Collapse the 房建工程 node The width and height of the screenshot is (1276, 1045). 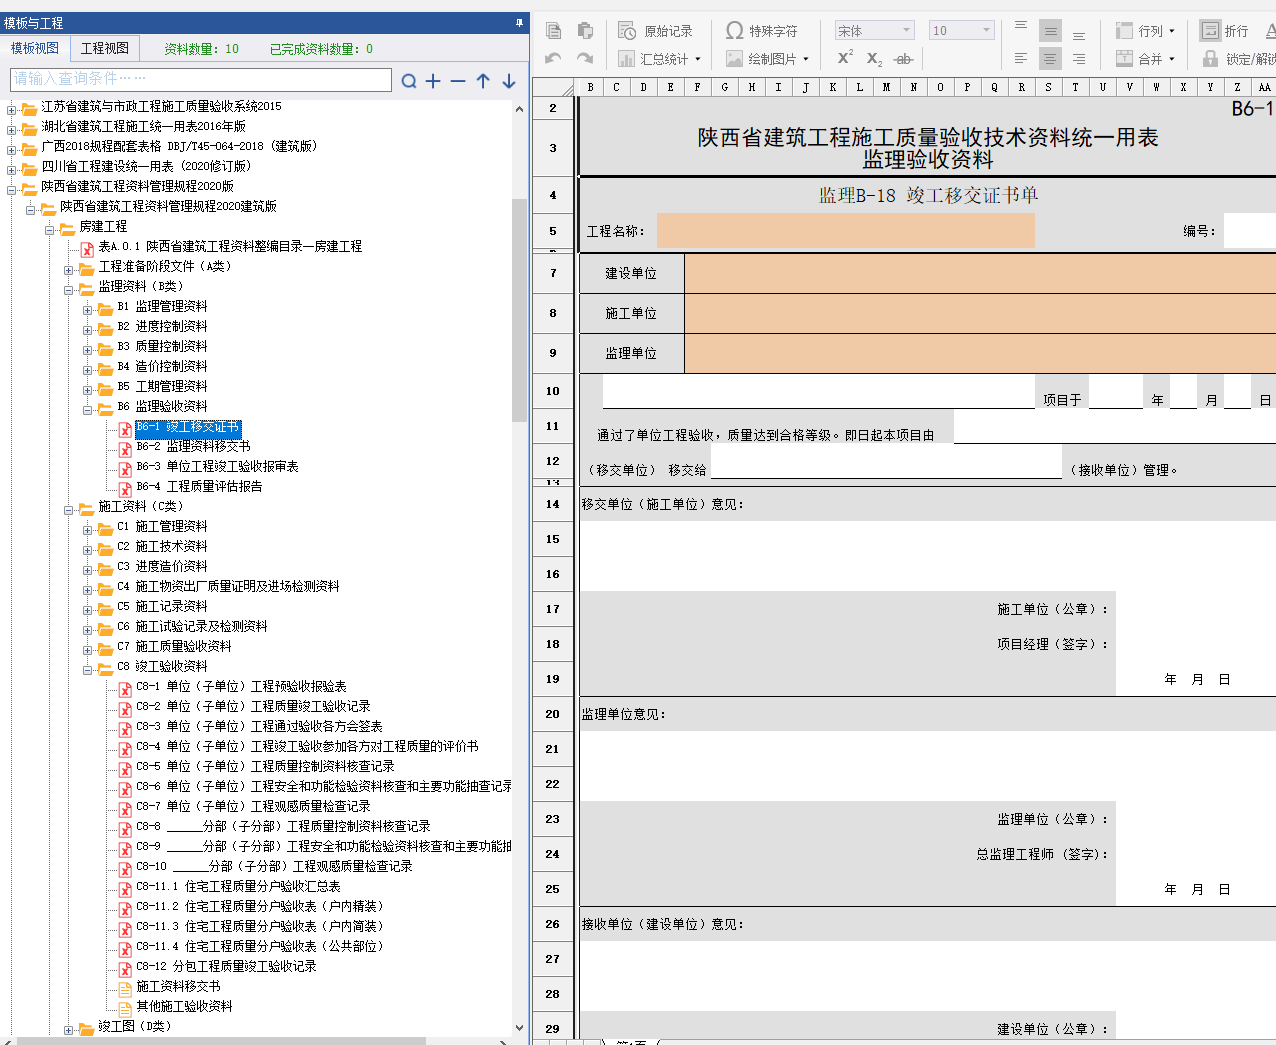pos(49,229)
